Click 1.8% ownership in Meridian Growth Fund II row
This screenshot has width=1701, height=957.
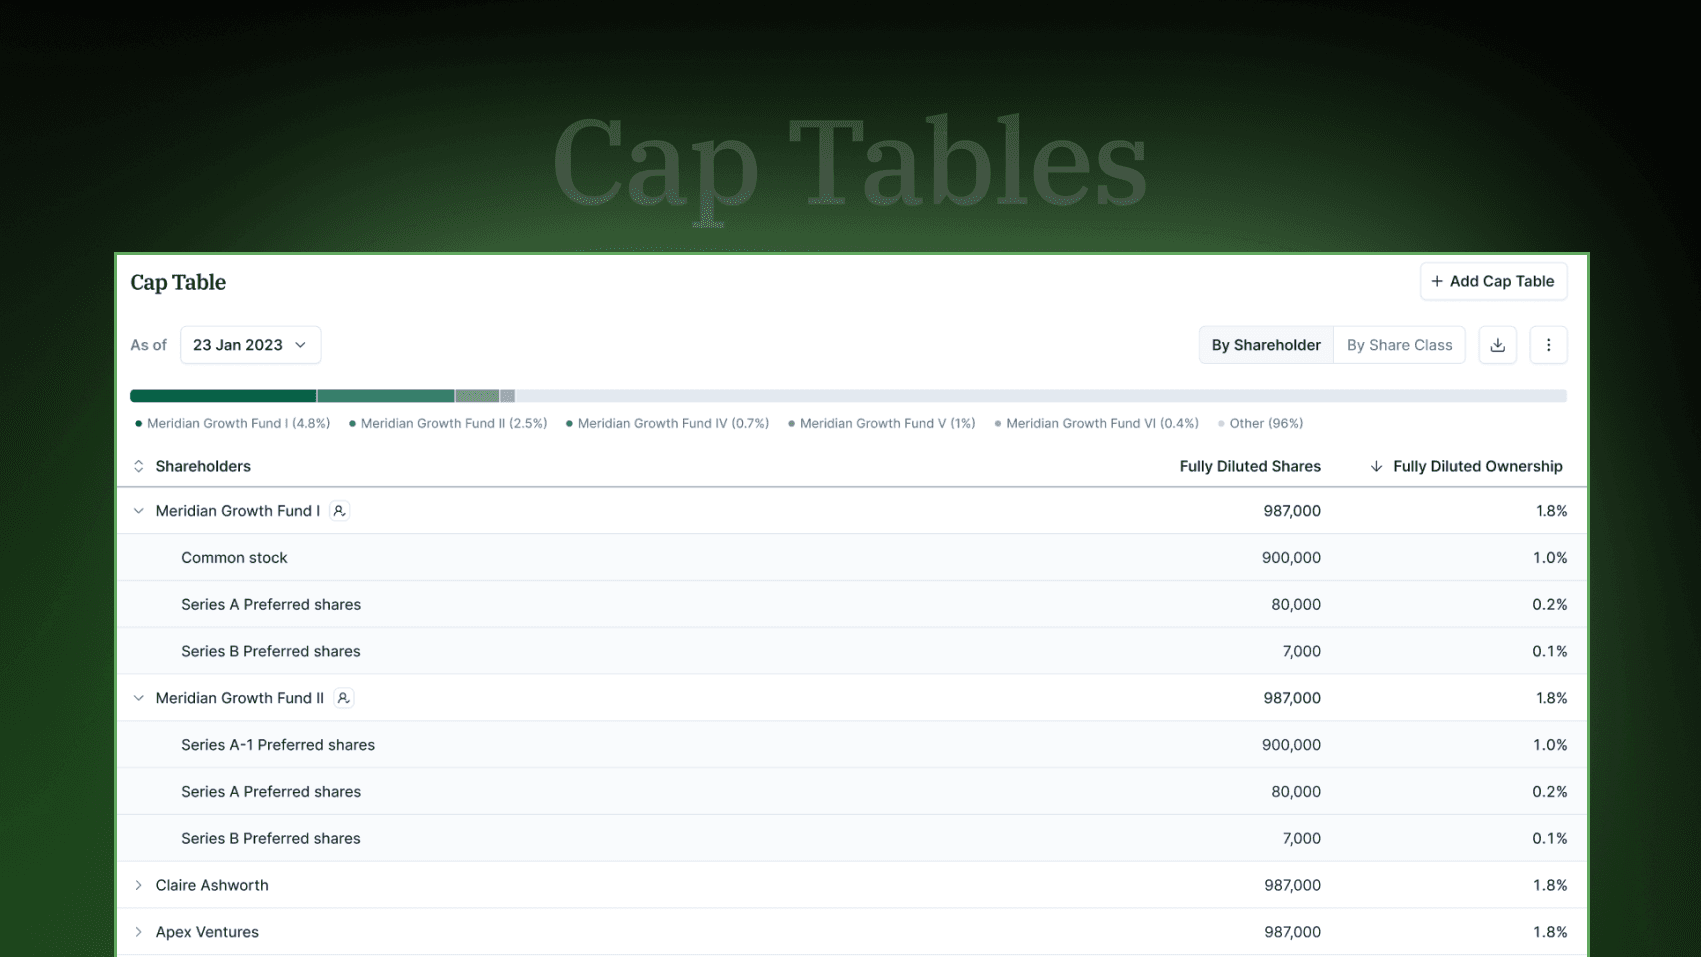click(x=1551, y=698)
